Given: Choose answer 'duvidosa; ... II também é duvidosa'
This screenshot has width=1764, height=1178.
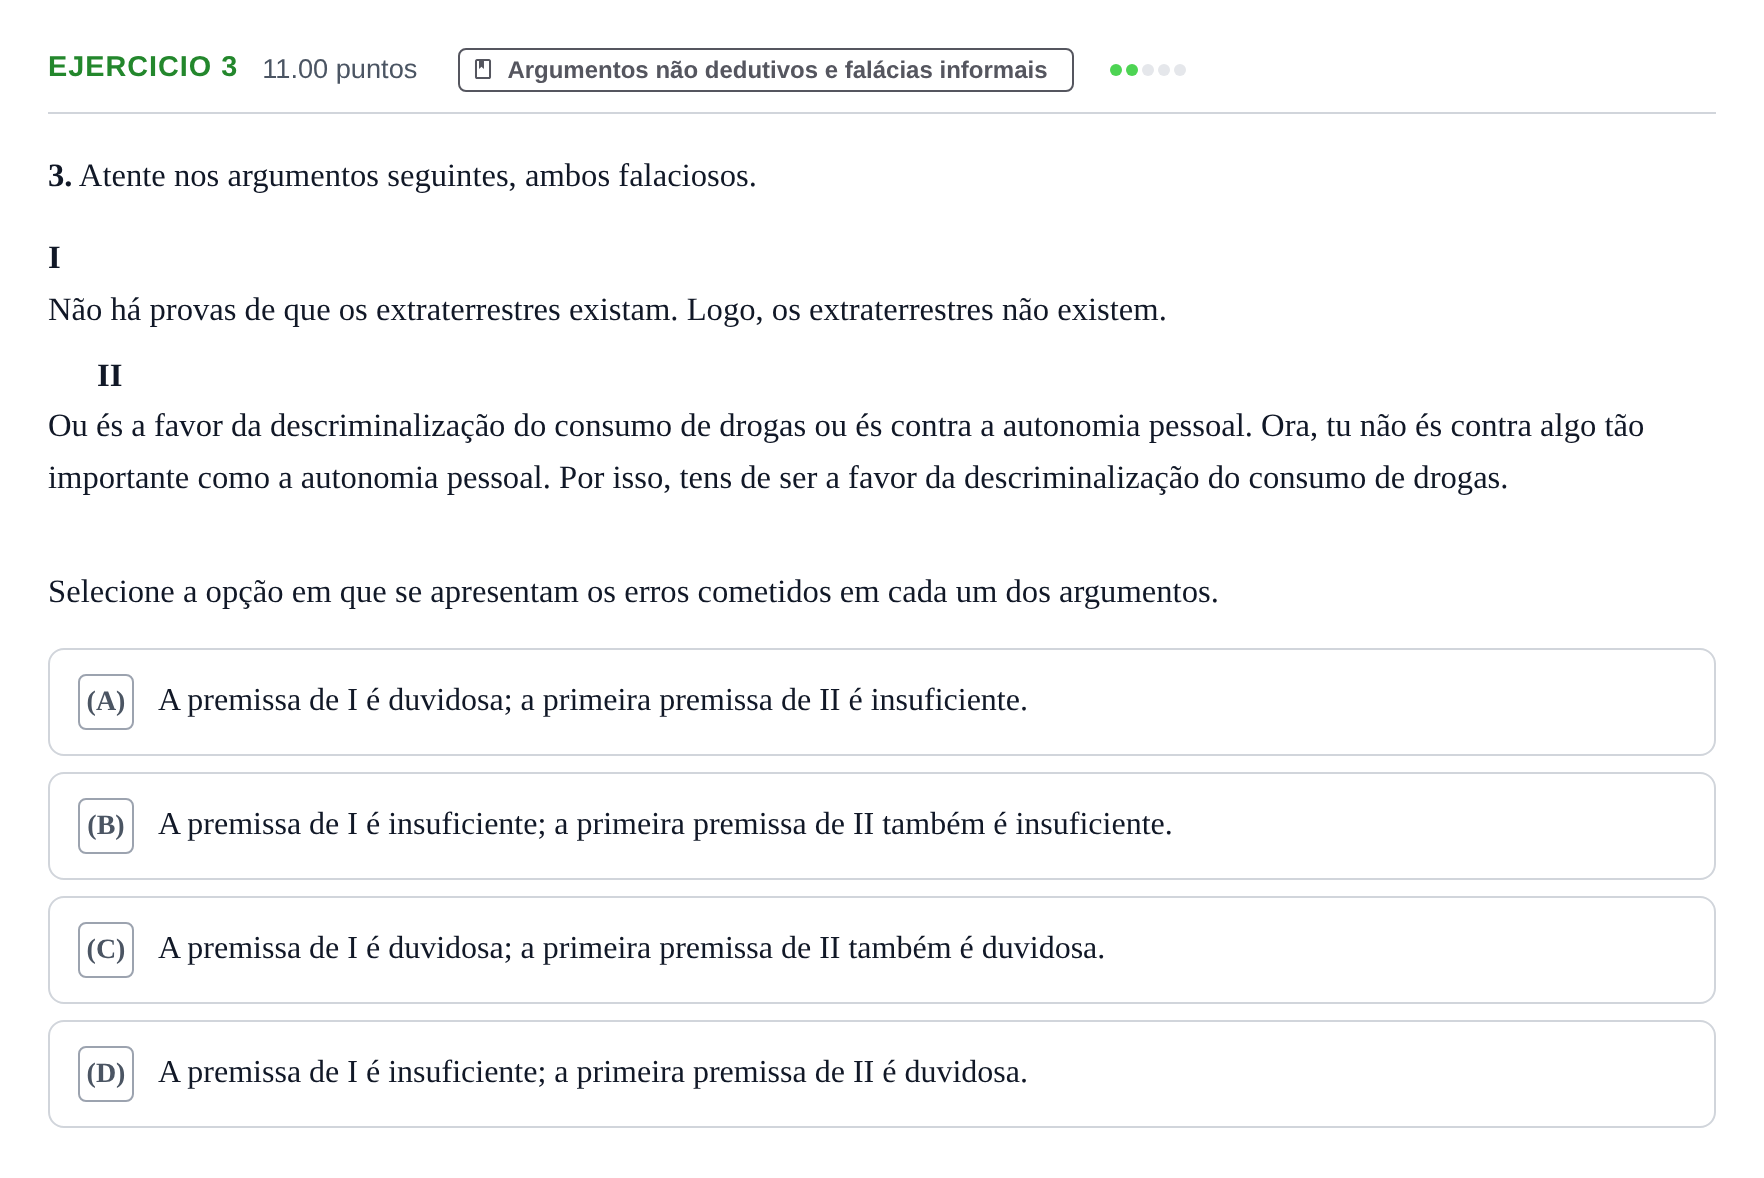Looking at the screenshot, I should [882, 950].
